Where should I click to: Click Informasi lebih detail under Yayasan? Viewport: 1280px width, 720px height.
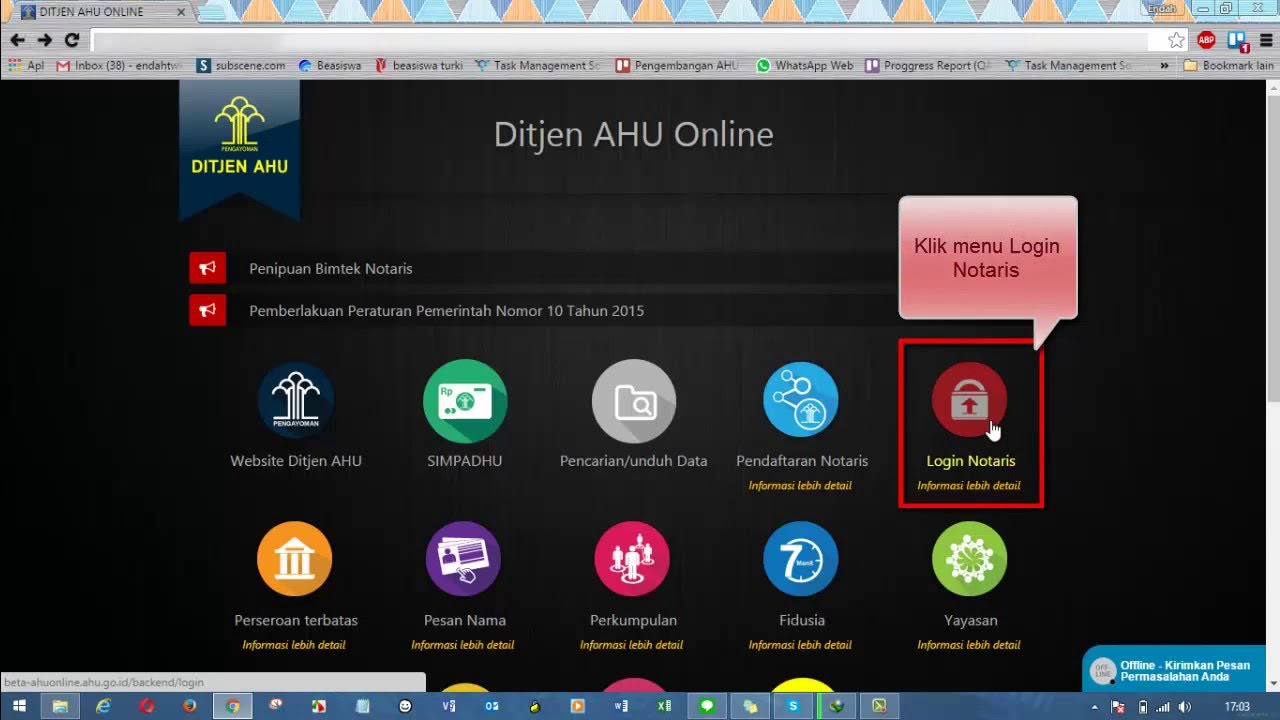point(969,645)
